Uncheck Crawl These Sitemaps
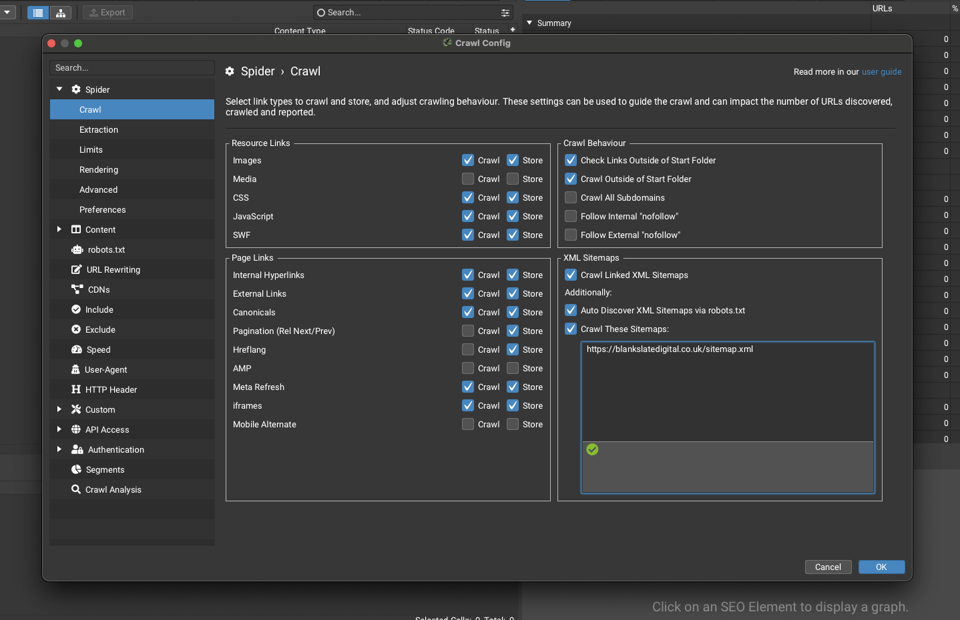The image size is (960, 620). [x=571, y=329]
